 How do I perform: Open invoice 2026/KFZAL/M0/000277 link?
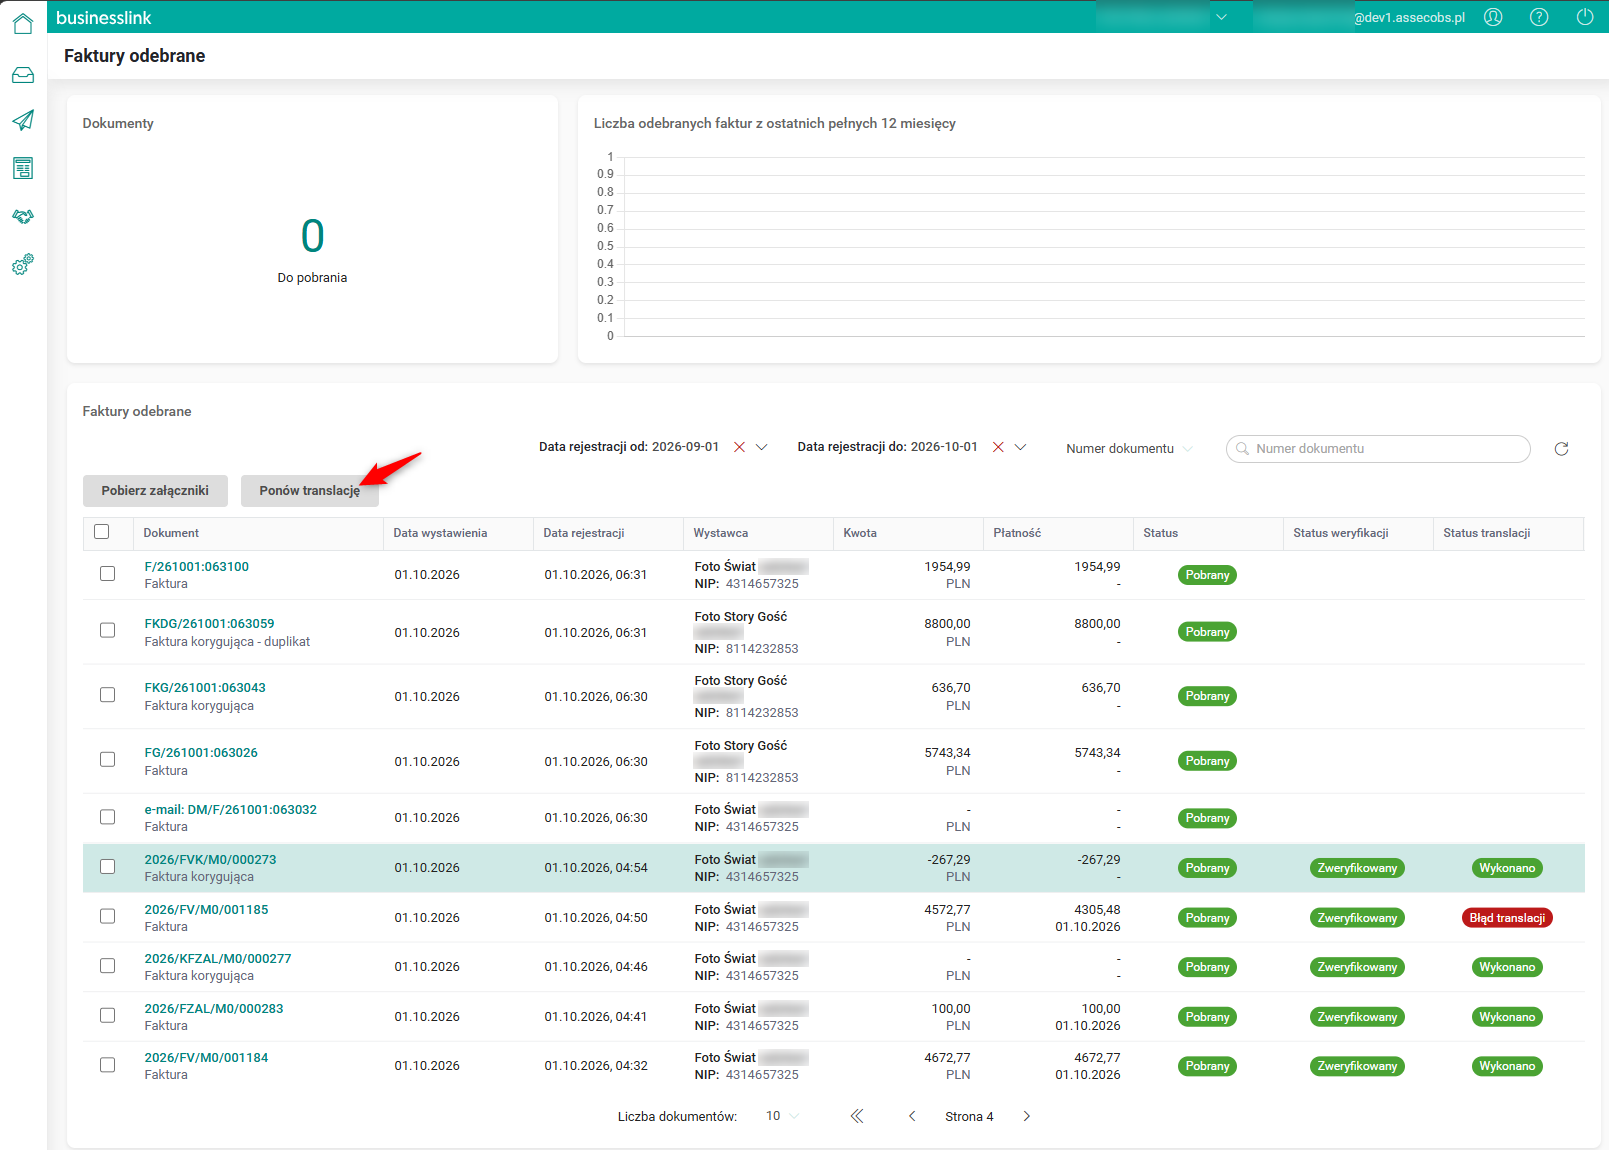point(218,959)
